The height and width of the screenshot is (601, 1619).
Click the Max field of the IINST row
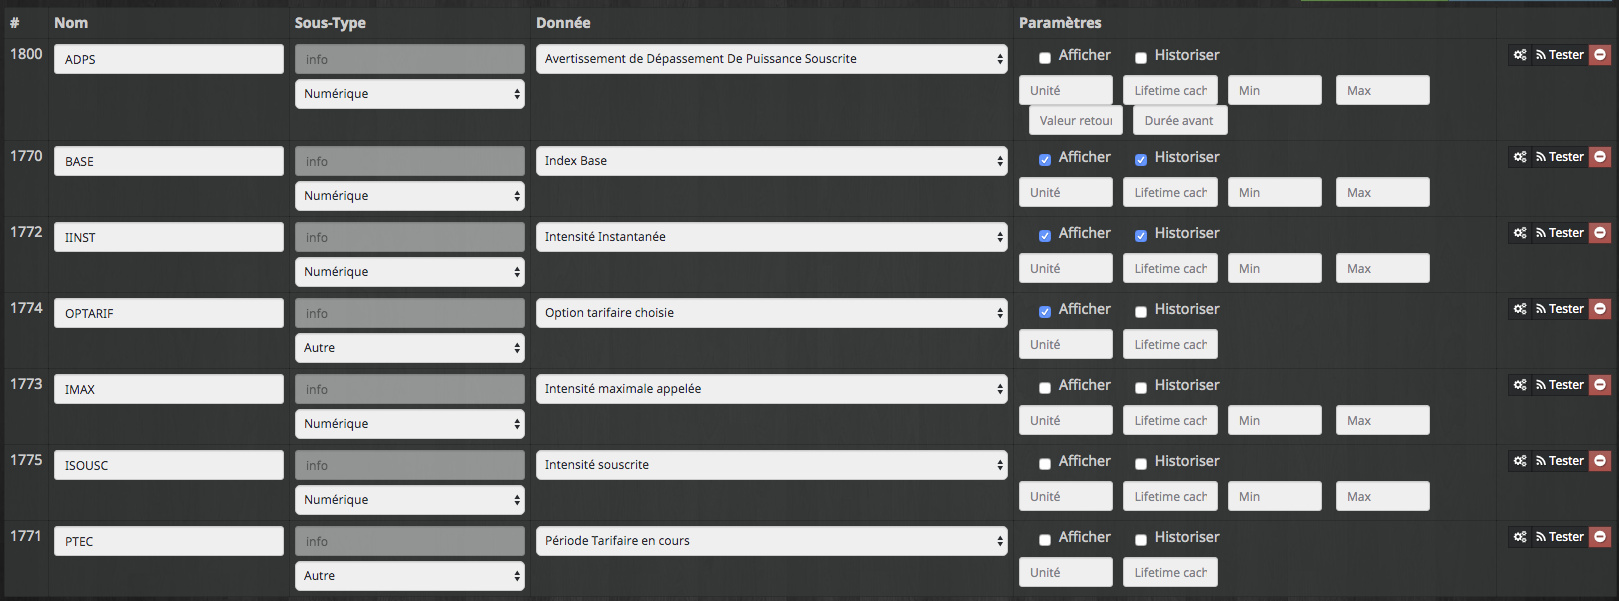1382,269
